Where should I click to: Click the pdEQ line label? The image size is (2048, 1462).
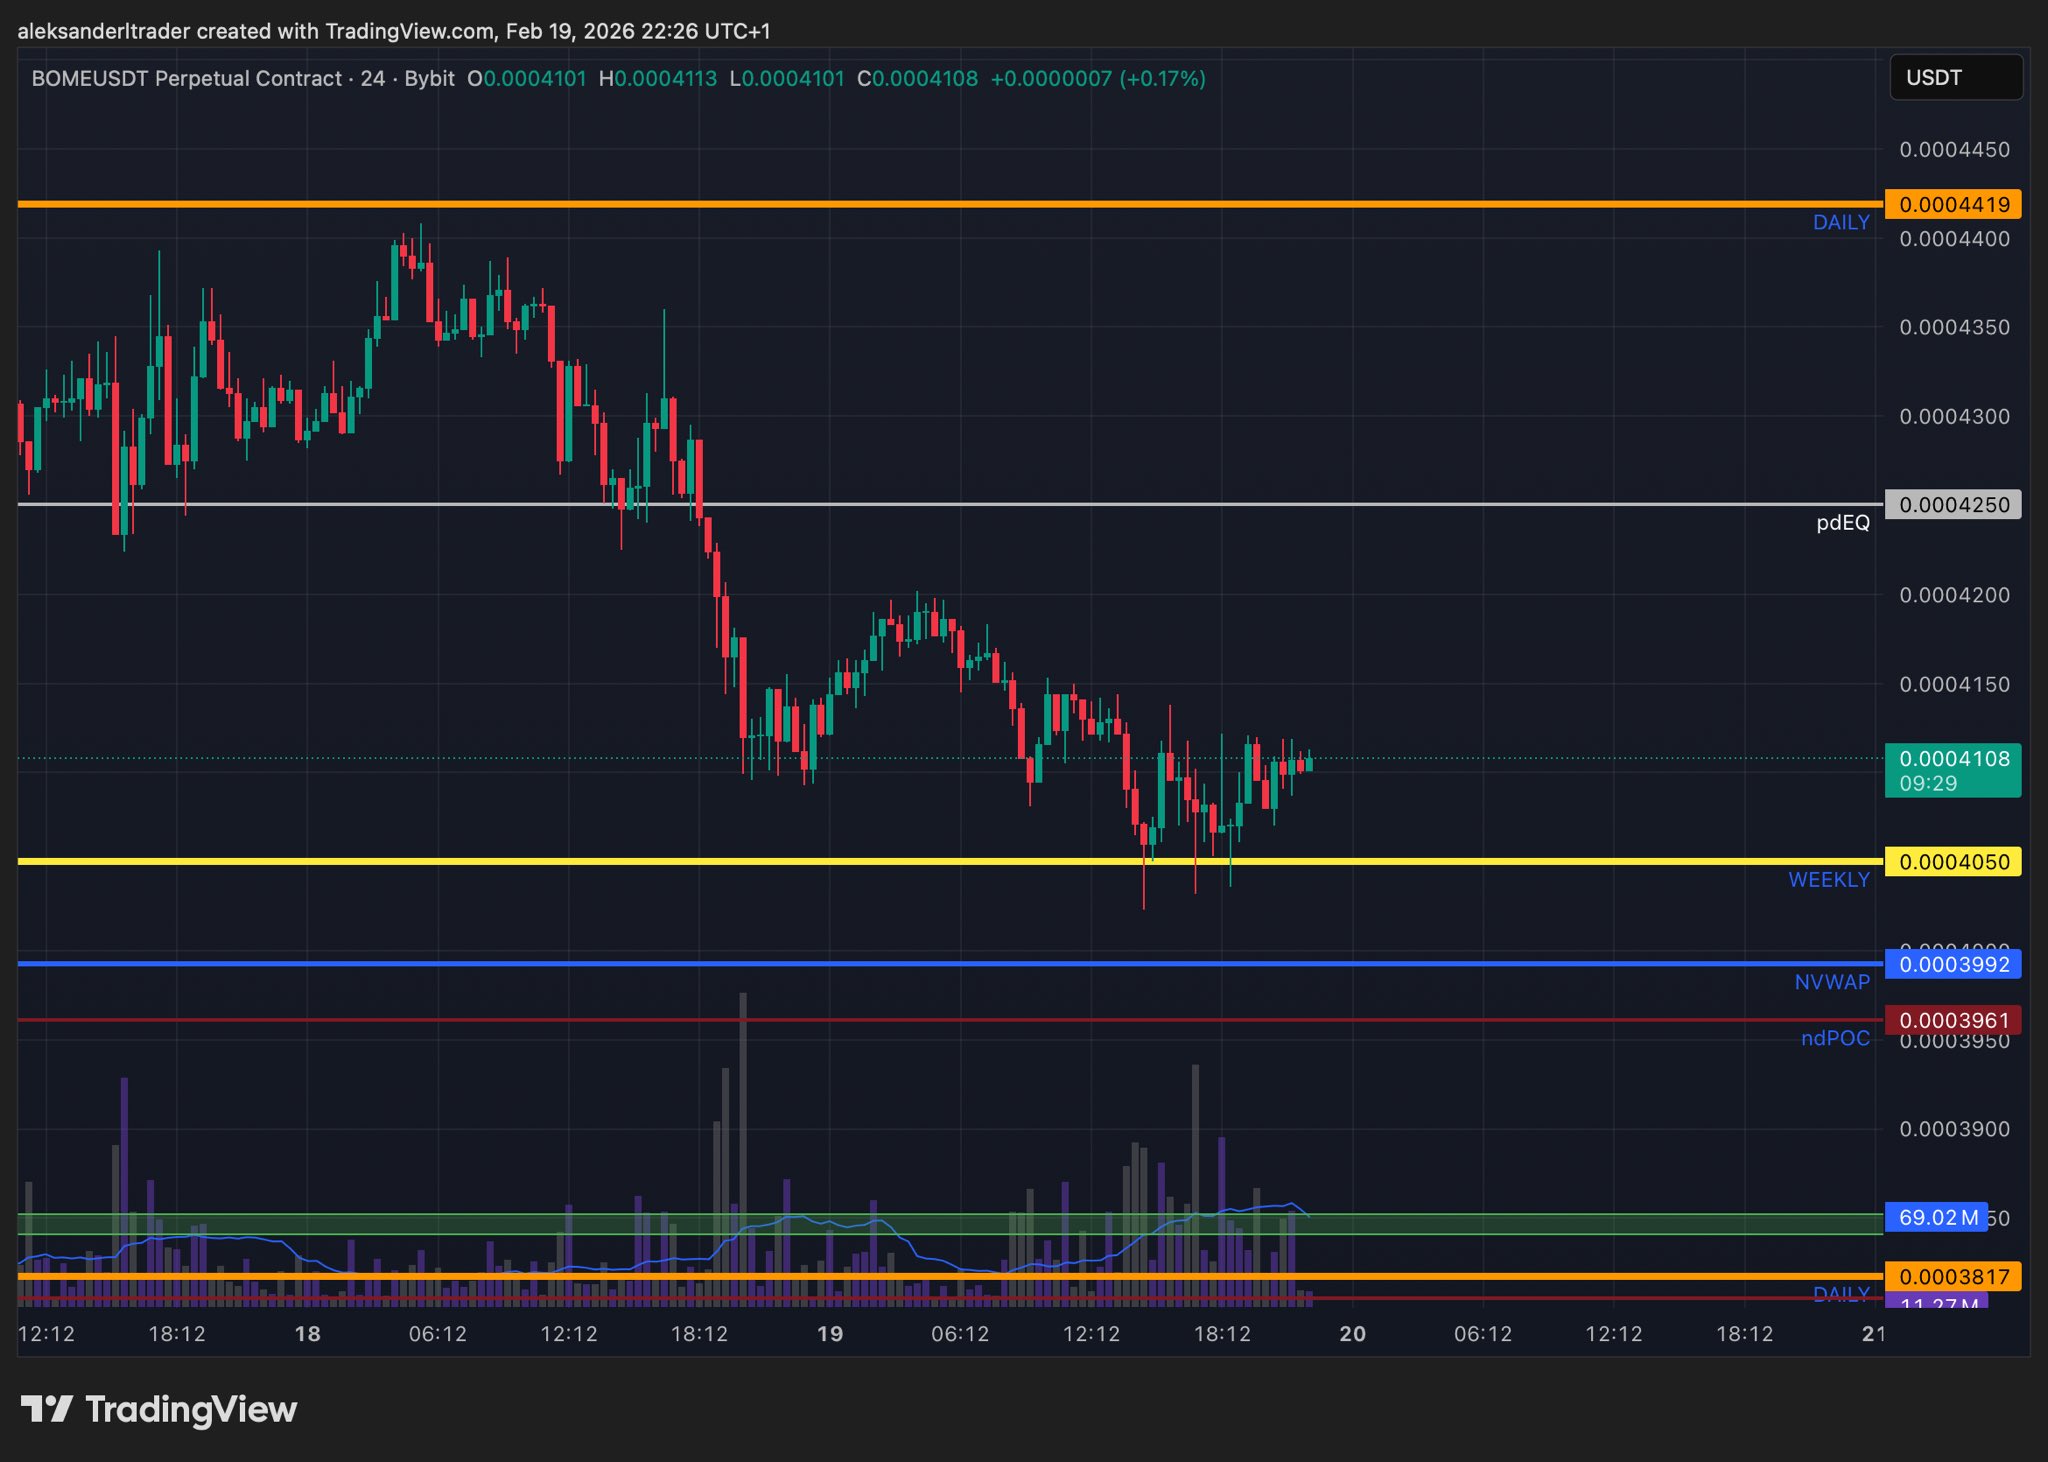1842,523
